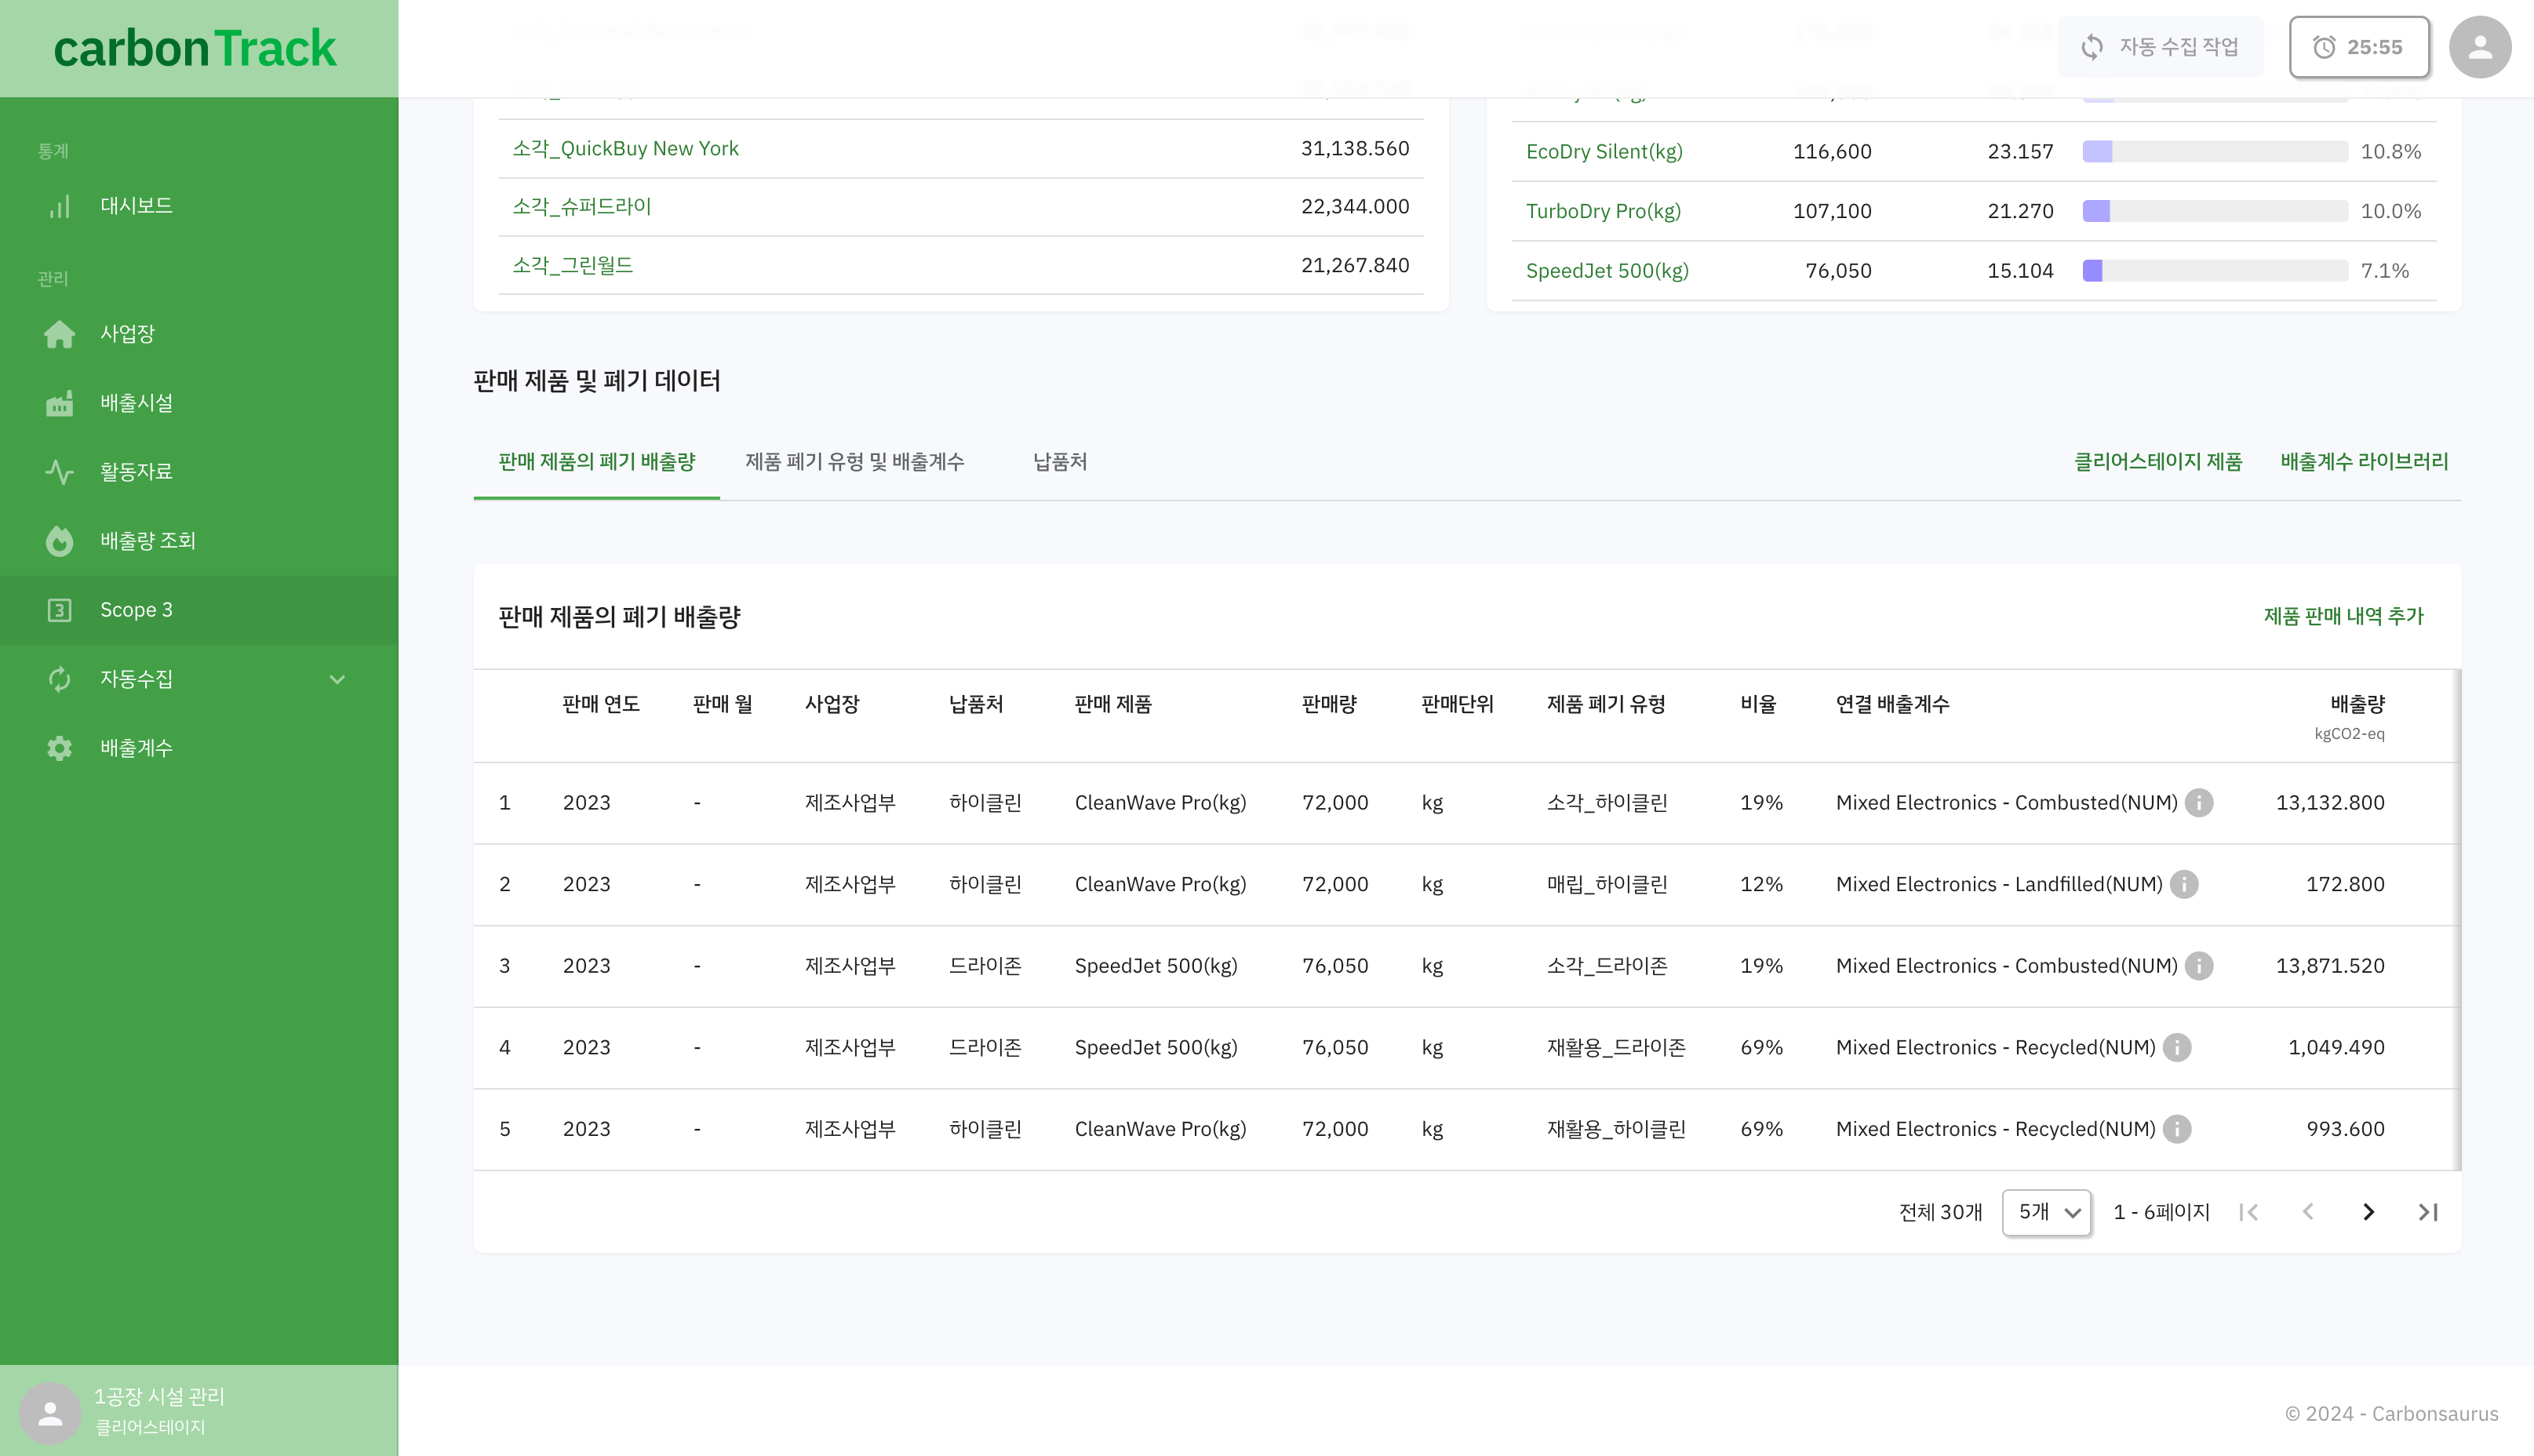The image size is (2534, 1456).
Task: Open the 활동자료 menu item
Action: [x=199, y=472]
